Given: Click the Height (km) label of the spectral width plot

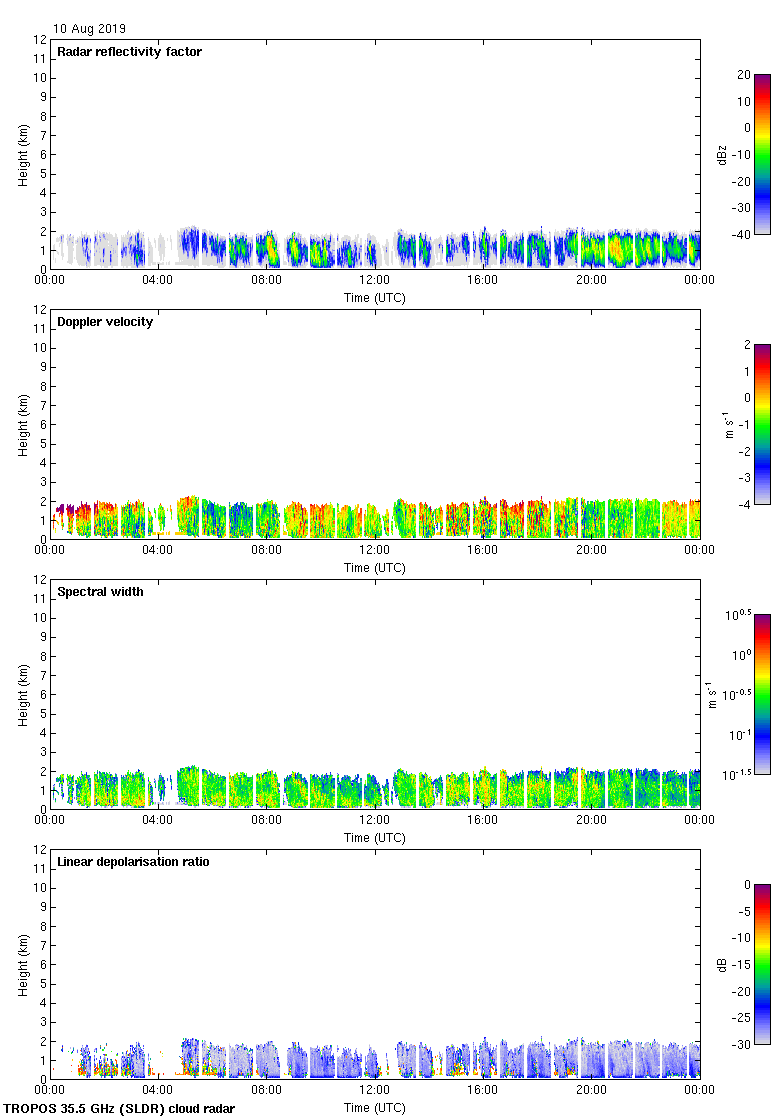Looking at the screenshot, I should pos(23,694).
